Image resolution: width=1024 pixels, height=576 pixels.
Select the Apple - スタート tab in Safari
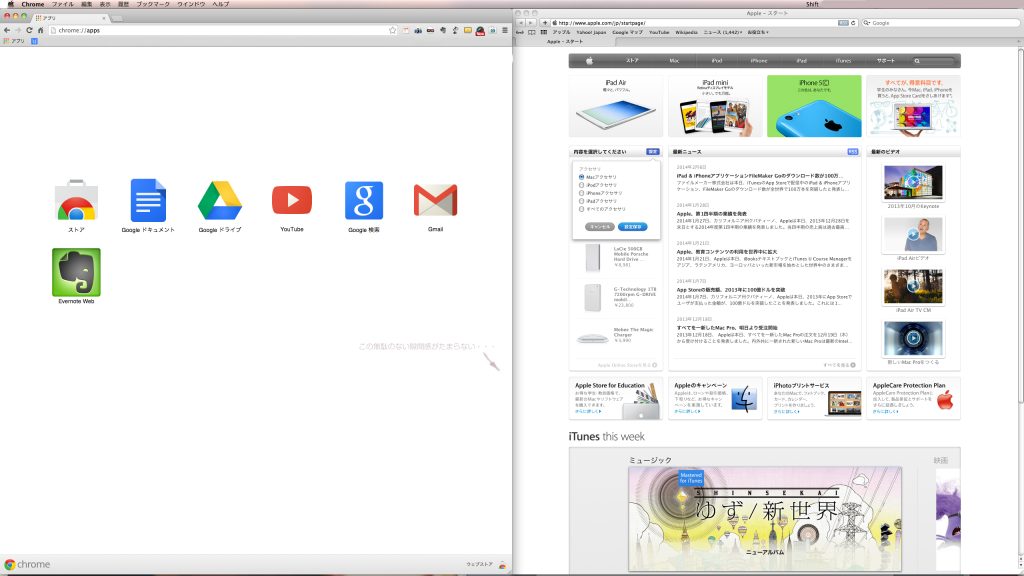[565, 41]
